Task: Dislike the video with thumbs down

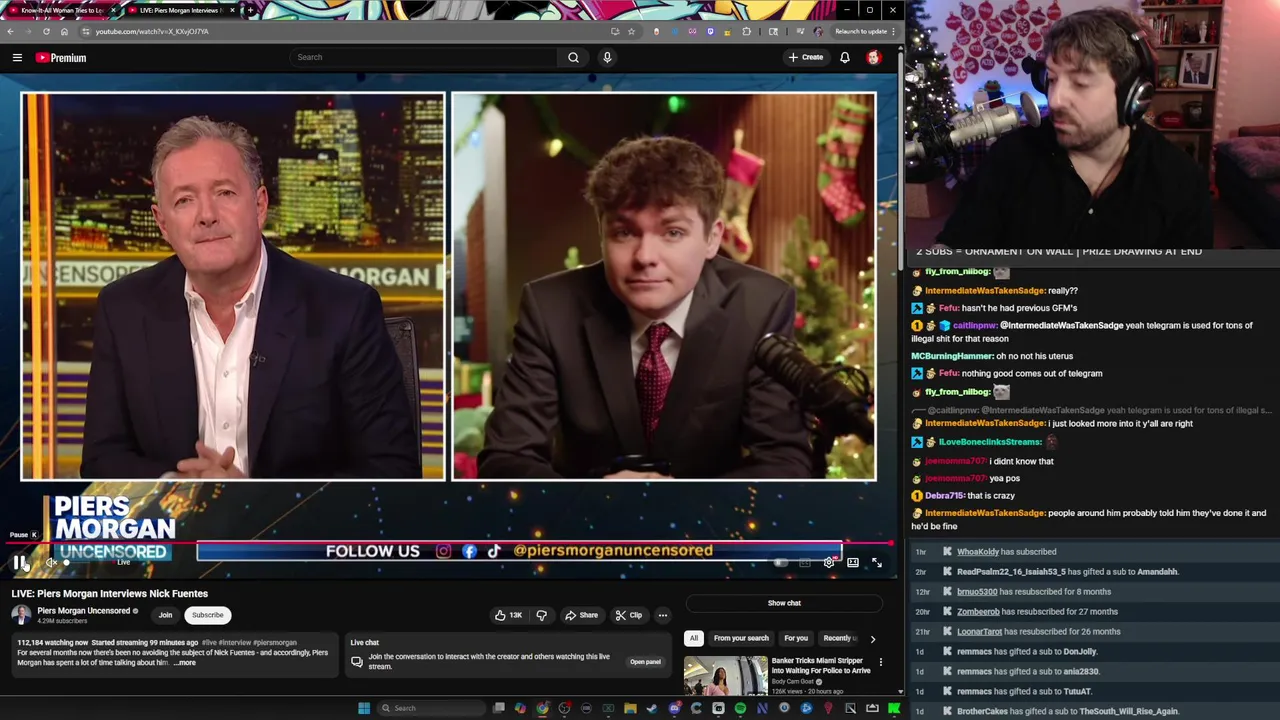Action: pyautogui.click(x=541, y=615)
